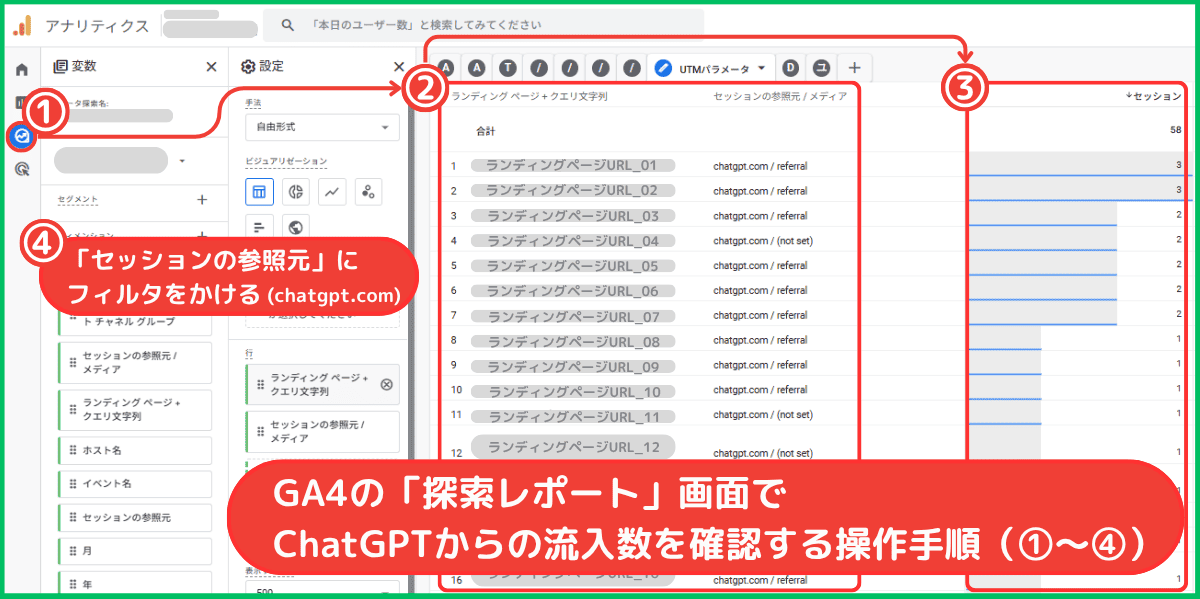Image resolution: width=1200 pixels, height=599 pixels.
Task: Select the line chart visualization
Action: (333, 191)
